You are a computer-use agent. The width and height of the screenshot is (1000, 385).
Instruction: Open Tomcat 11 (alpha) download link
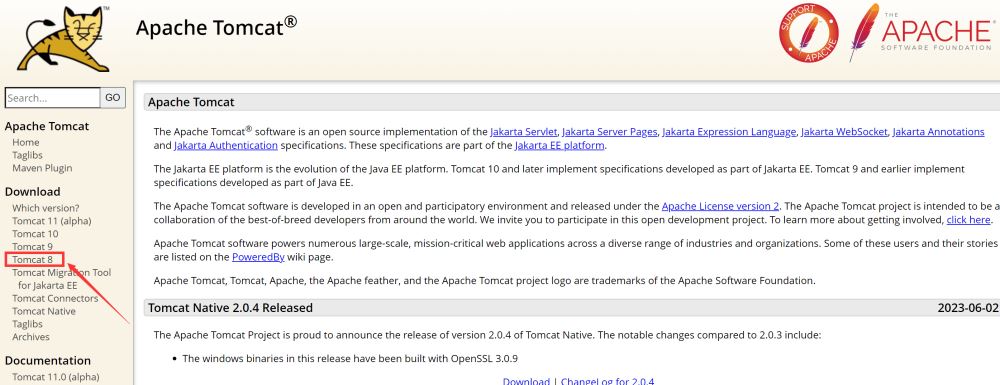coord(52,221)
